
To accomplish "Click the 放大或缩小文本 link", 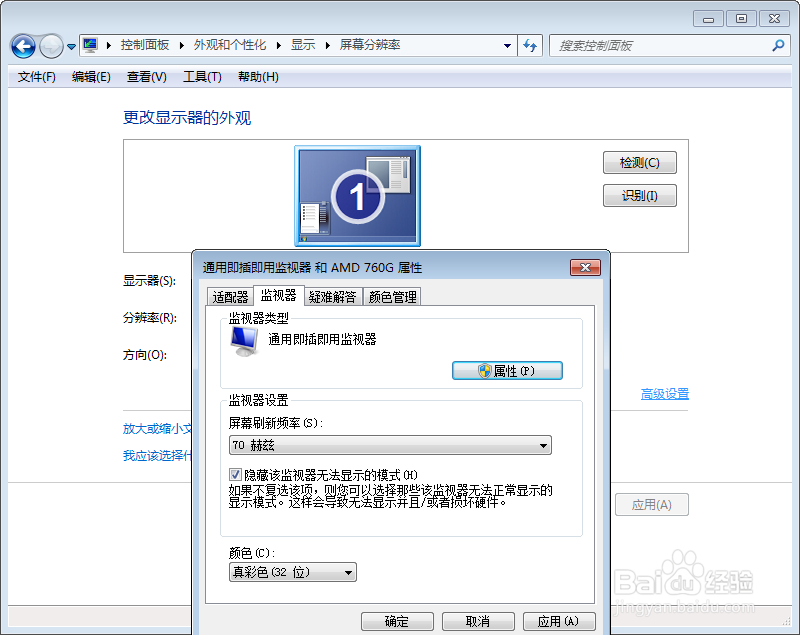I will [157, 428].
